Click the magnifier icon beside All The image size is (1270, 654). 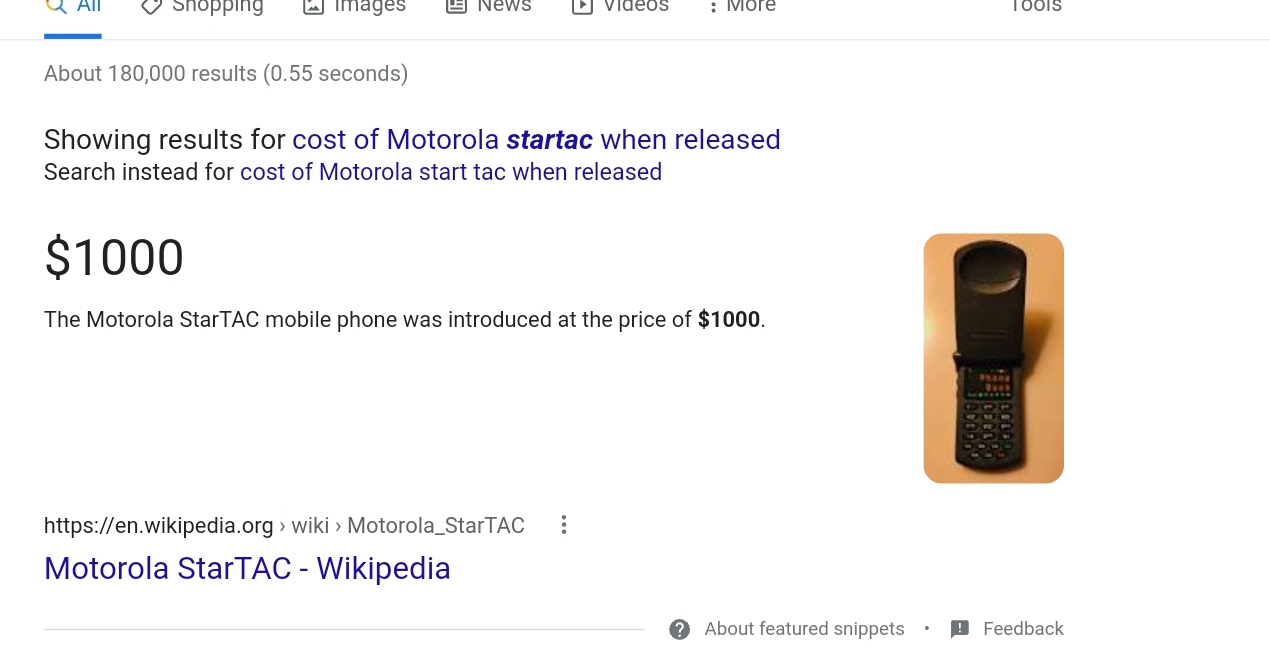coord(56,6)
